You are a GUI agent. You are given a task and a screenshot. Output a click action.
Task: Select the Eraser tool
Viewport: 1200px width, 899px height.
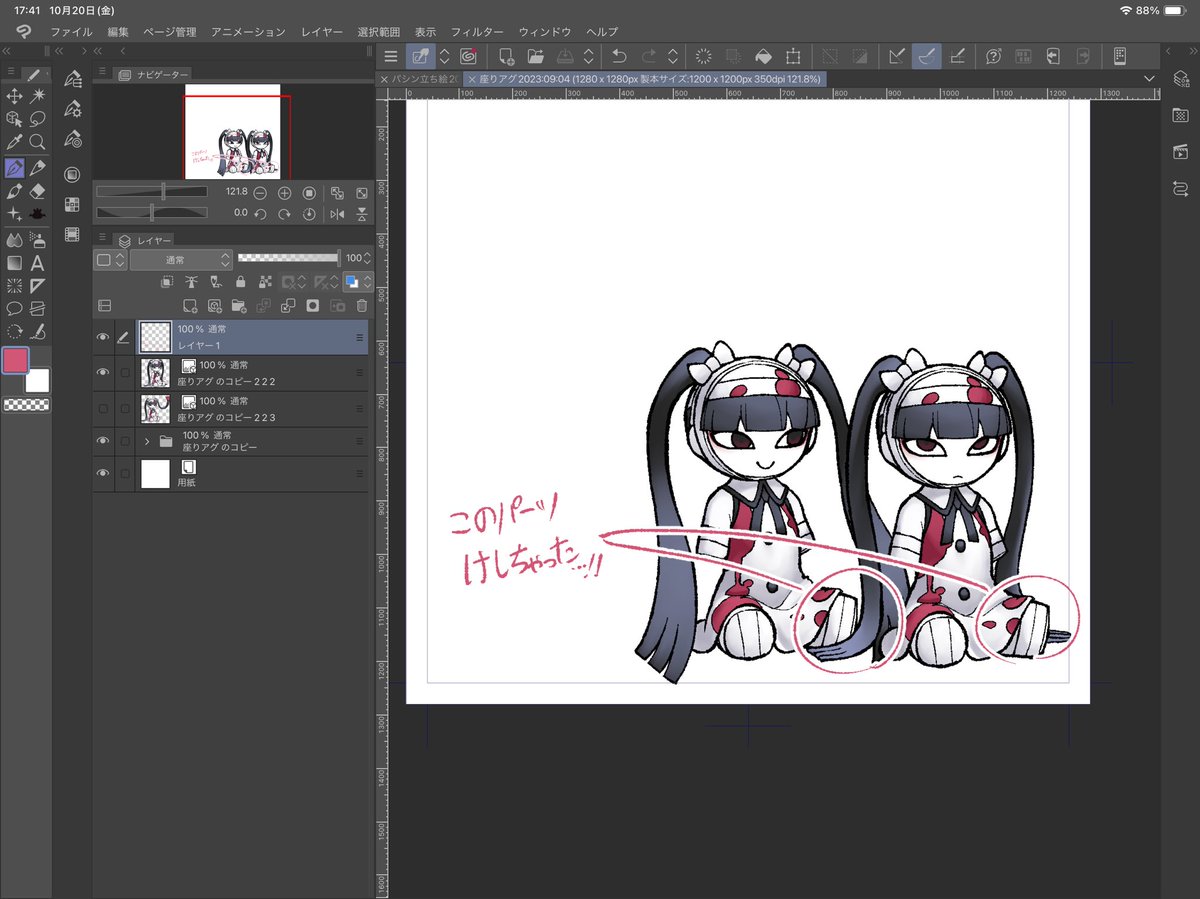click(x=38, y=191)
